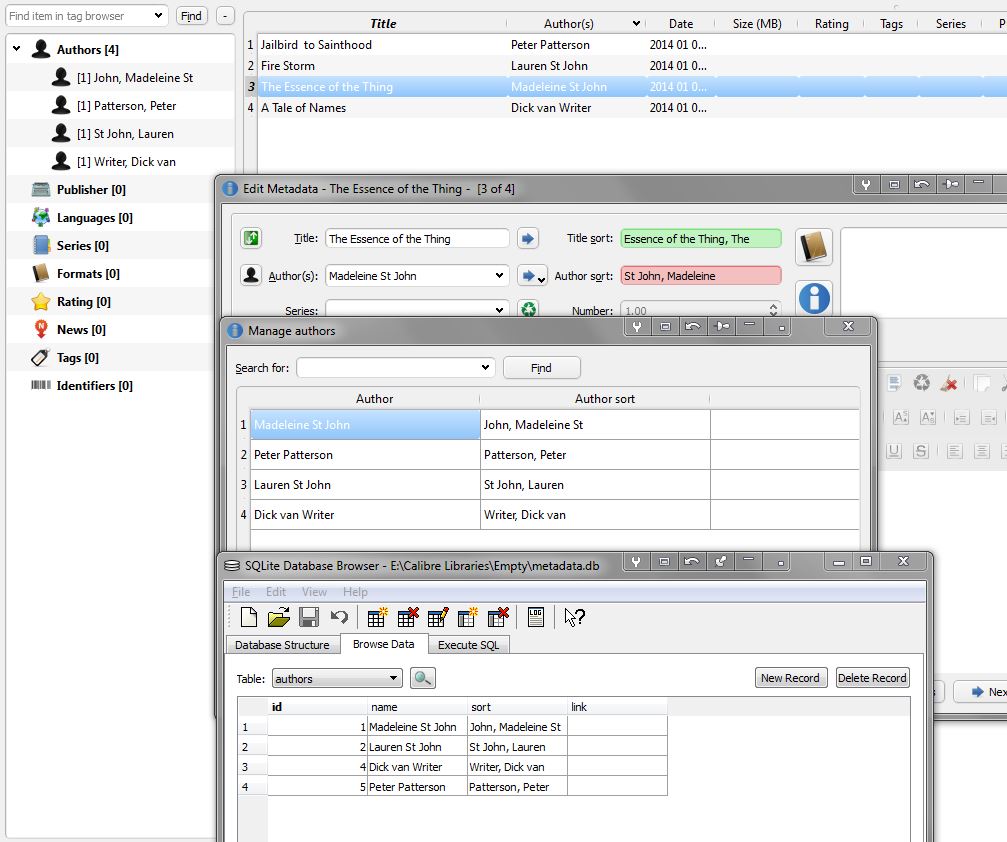1007x842 pixels.
Task: Toggle strikethrough formatting in comments editor
Action: [x=921, y=451]
